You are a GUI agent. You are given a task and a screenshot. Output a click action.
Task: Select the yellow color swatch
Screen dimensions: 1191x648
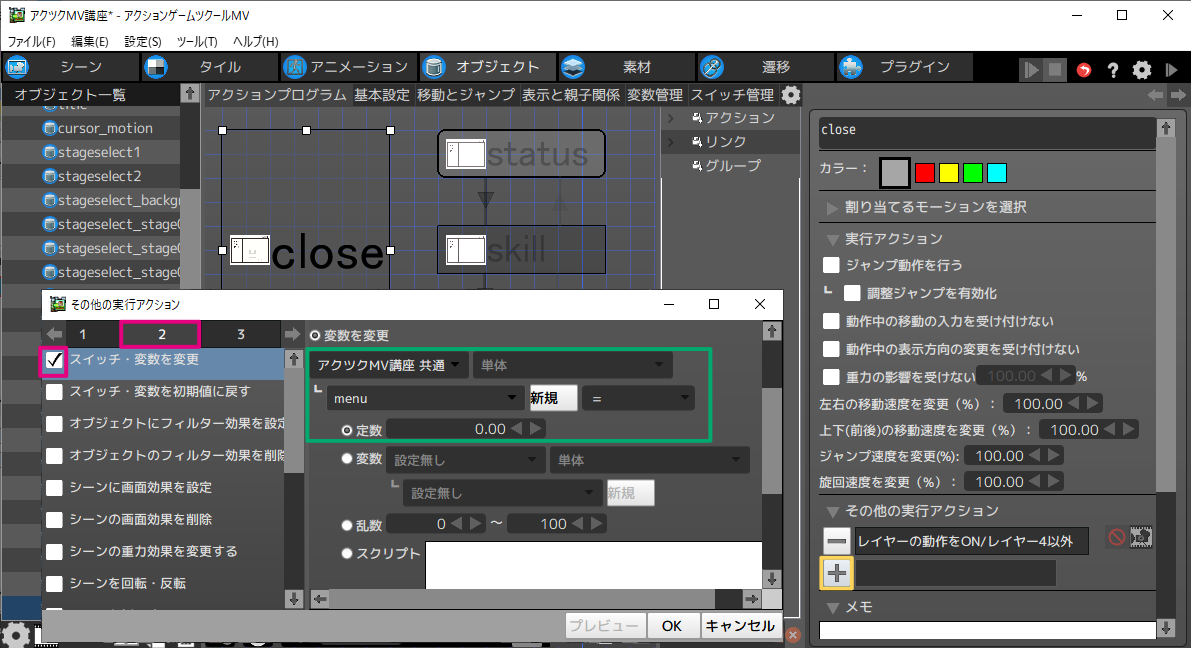(949, 173)
